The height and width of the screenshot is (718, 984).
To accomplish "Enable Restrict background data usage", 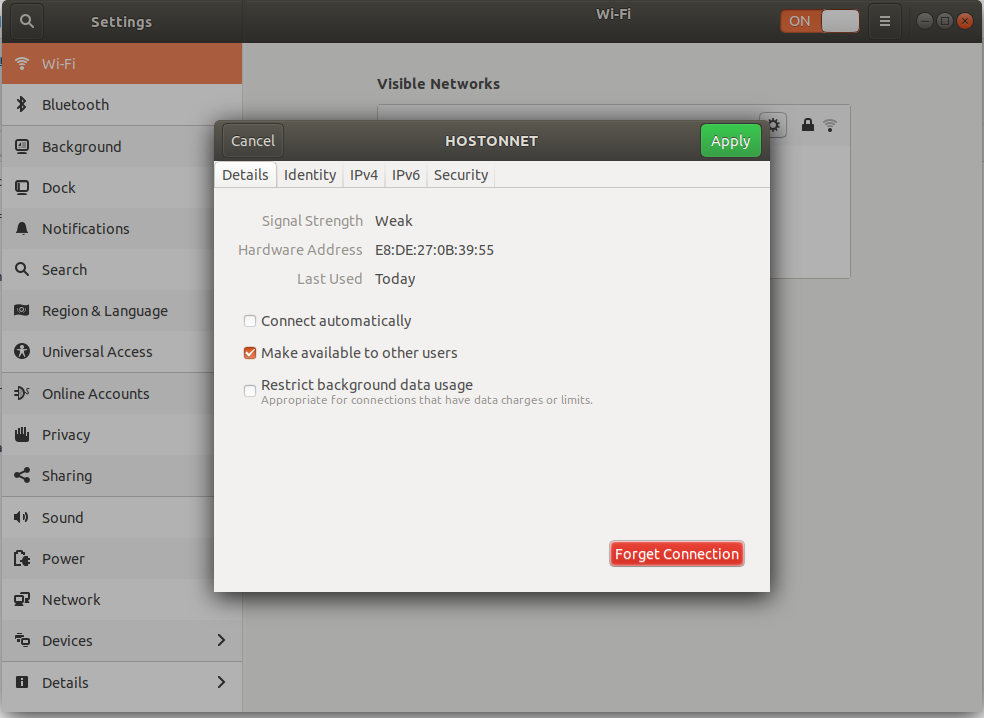I will pyautogui.click(x=249, y=390).
